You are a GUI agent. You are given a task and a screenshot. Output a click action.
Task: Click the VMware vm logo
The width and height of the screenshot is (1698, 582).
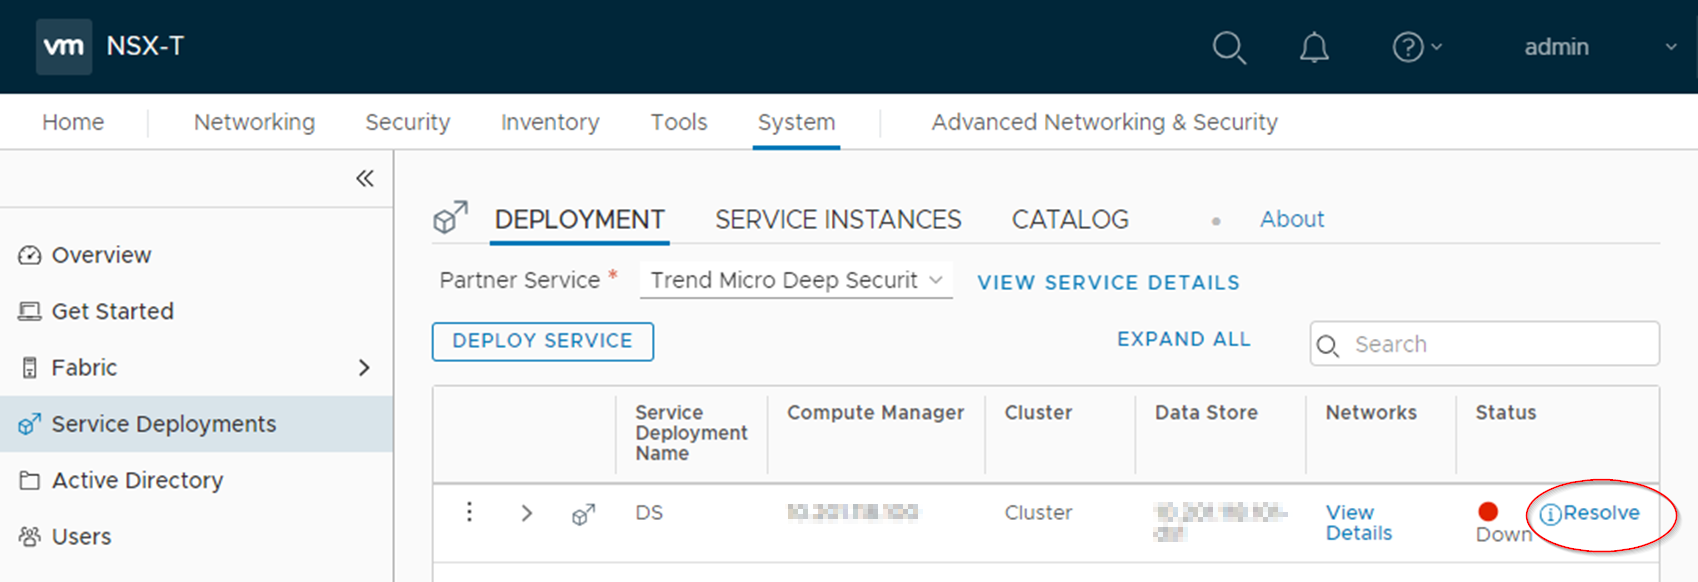click(64, 46)
